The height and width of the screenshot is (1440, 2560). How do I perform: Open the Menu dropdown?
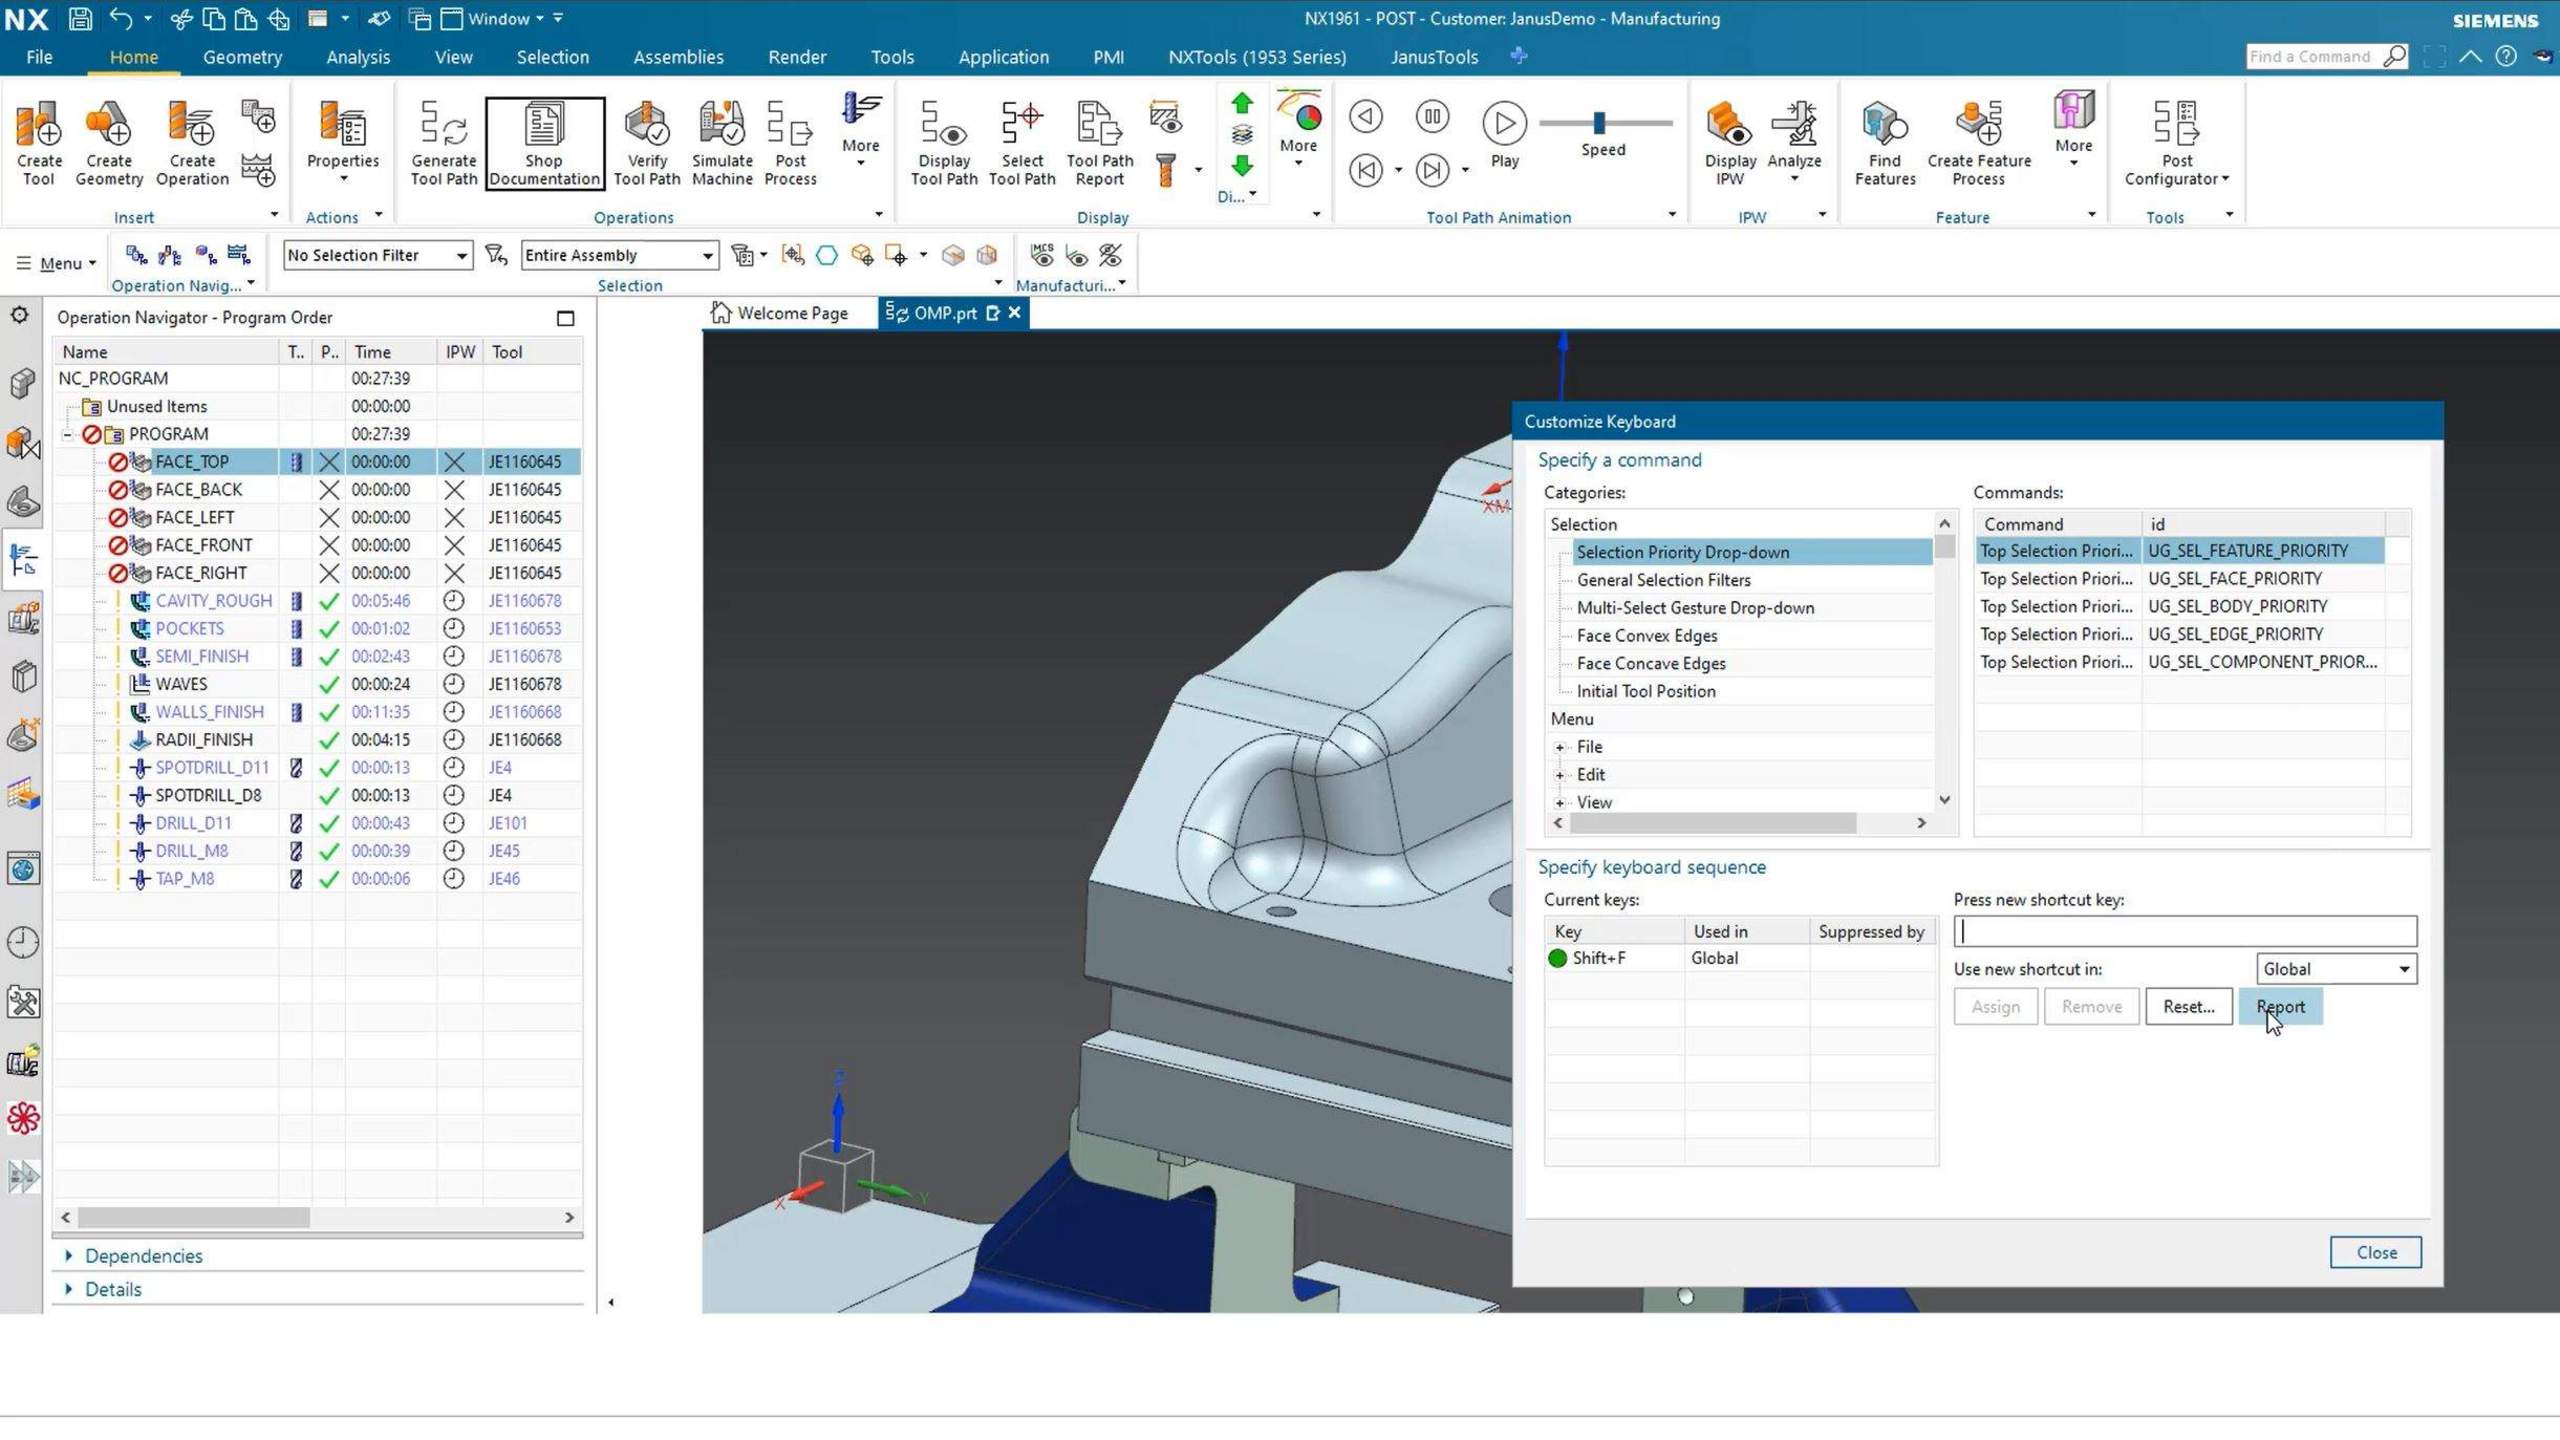[x=57, y=263]
